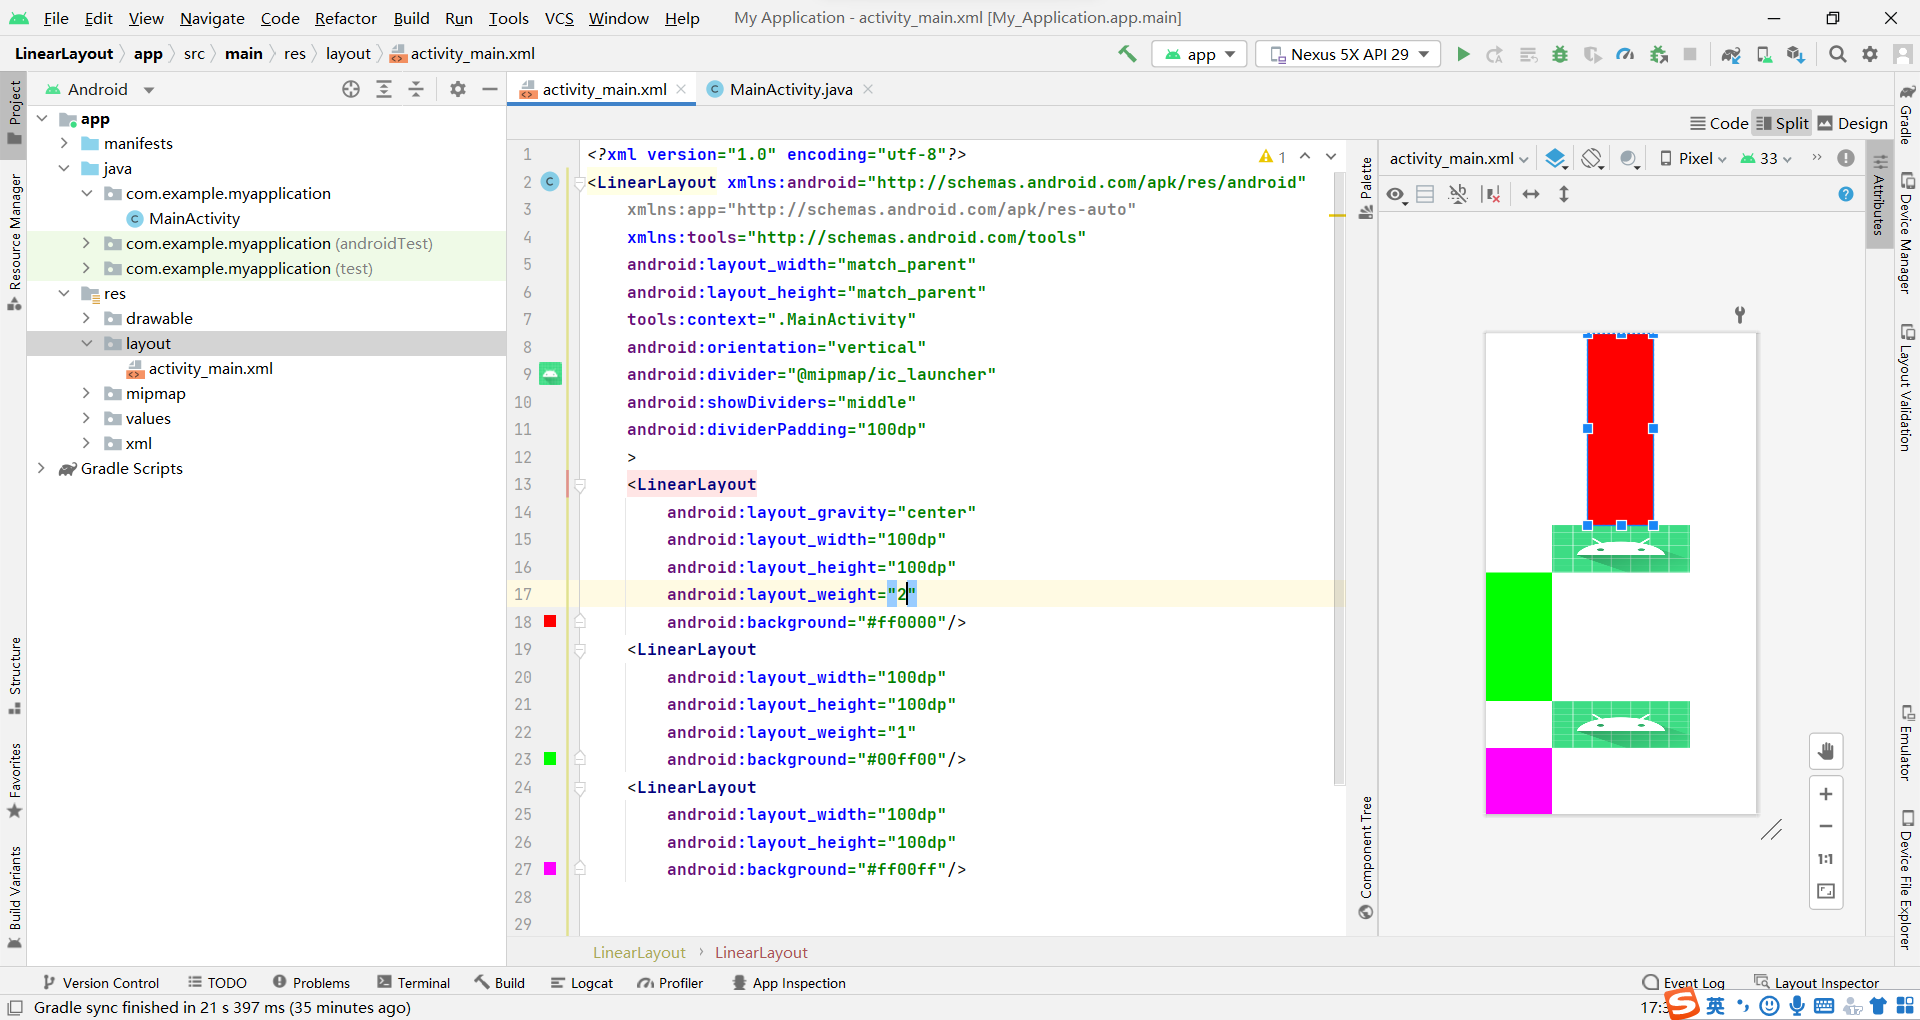Expand the mipmap folder
1920x1020 pixels.
[88, 393]
